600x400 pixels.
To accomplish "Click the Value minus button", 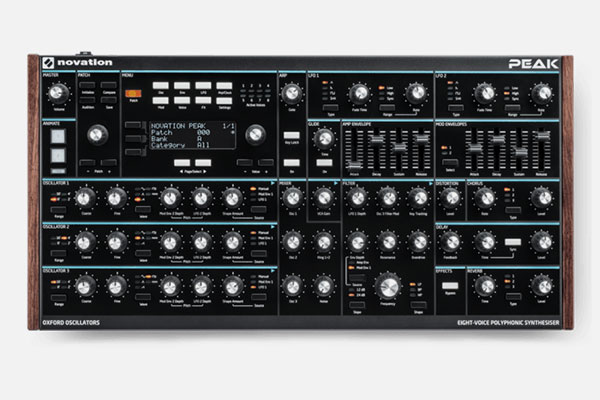I will (245, 163).
